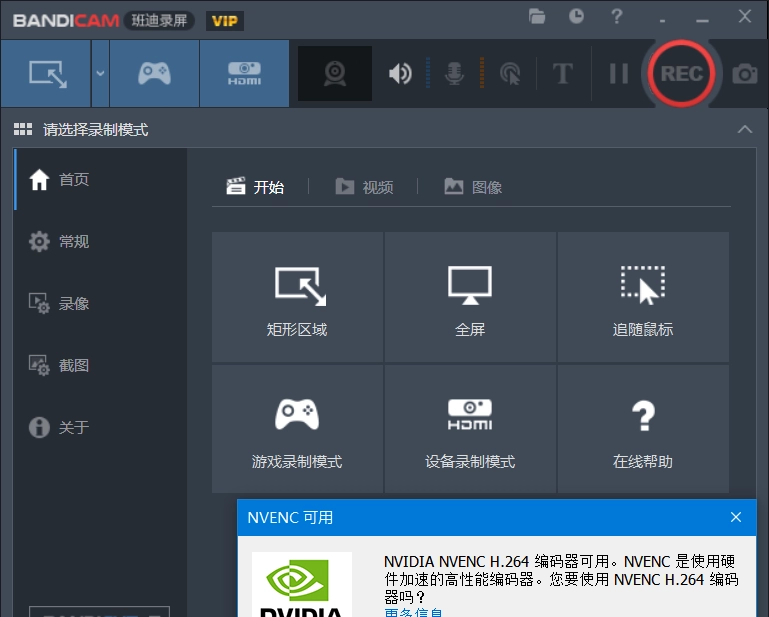This screenshot has height=617, width=769.
Task: Choose the 设备录制模式 tile
Action: coord(470,429)
